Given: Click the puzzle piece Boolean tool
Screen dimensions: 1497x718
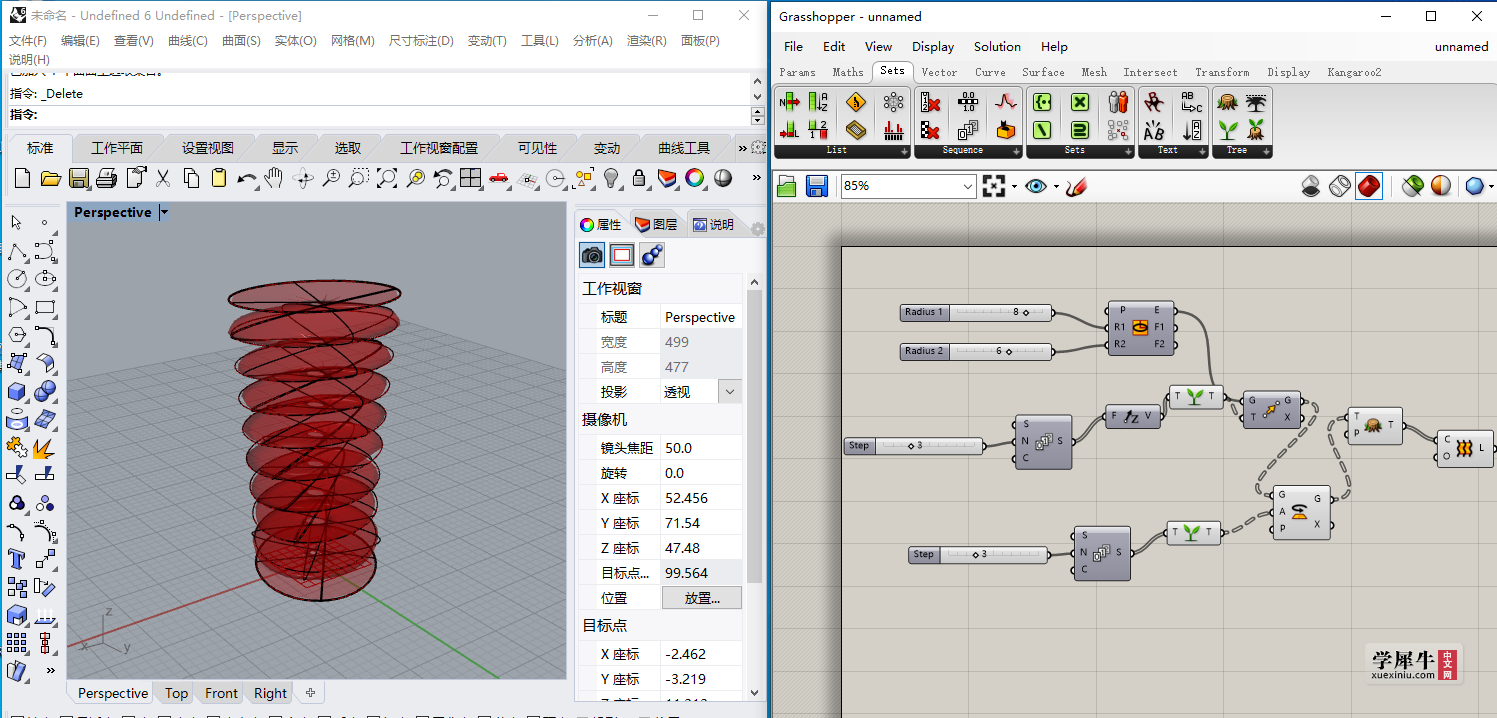Looking at the screenshot, I should [x=17, y=446].
